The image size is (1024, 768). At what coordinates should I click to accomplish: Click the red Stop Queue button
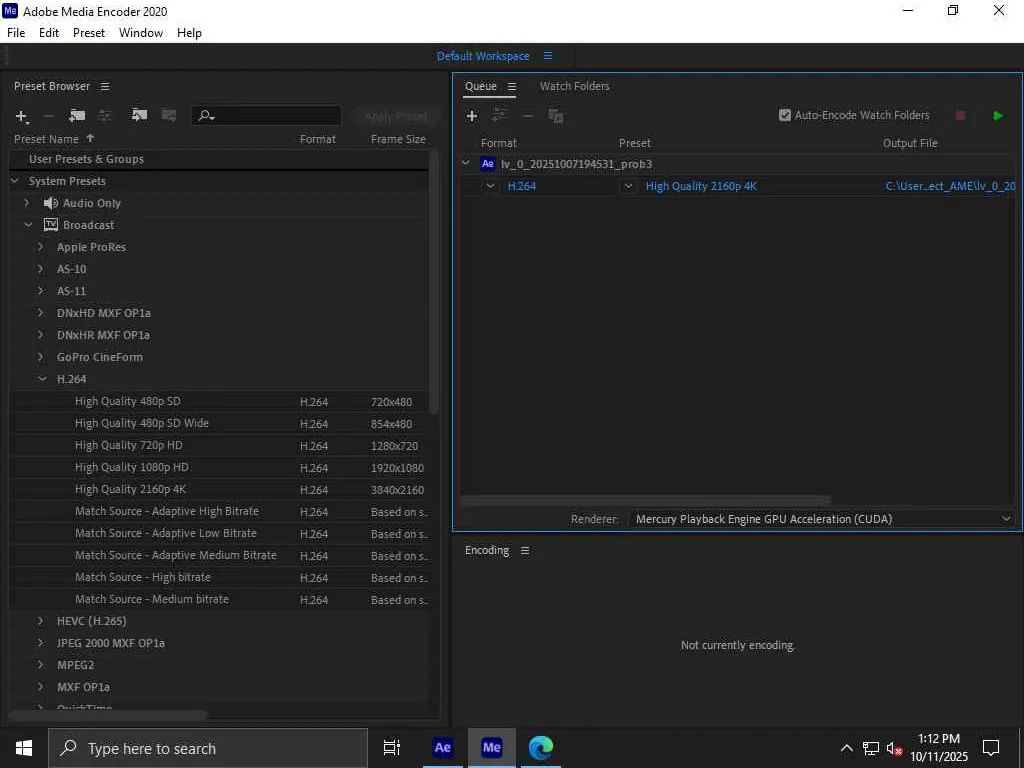pos(960,116)
